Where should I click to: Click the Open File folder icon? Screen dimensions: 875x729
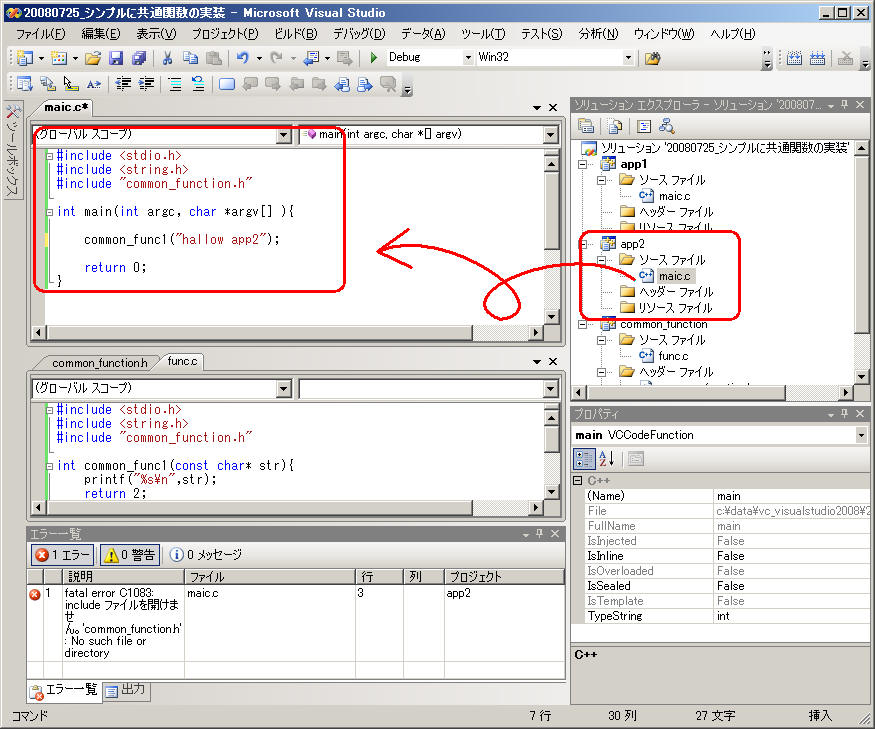[x=92, y=58]
